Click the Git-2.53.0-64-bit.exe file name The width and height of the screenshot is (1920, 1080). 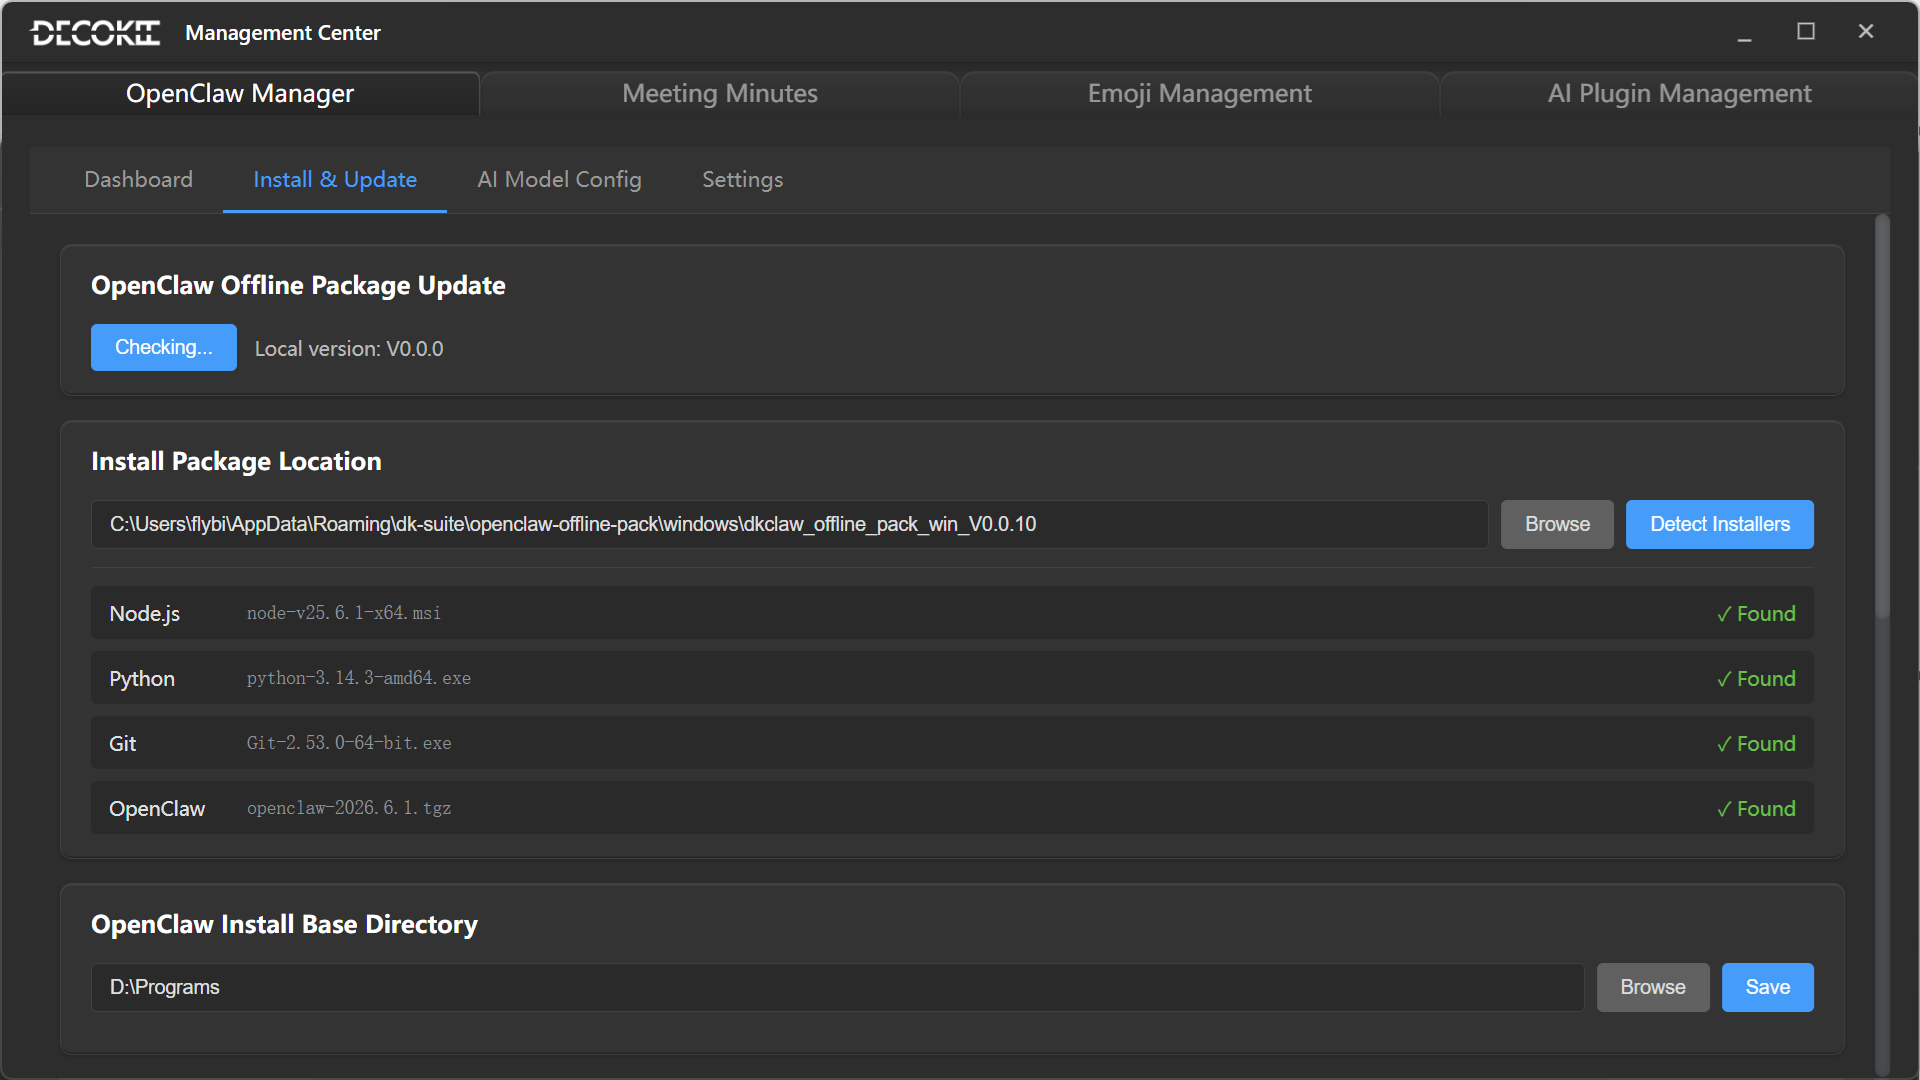pyautogui.click(x=349, y=743)
